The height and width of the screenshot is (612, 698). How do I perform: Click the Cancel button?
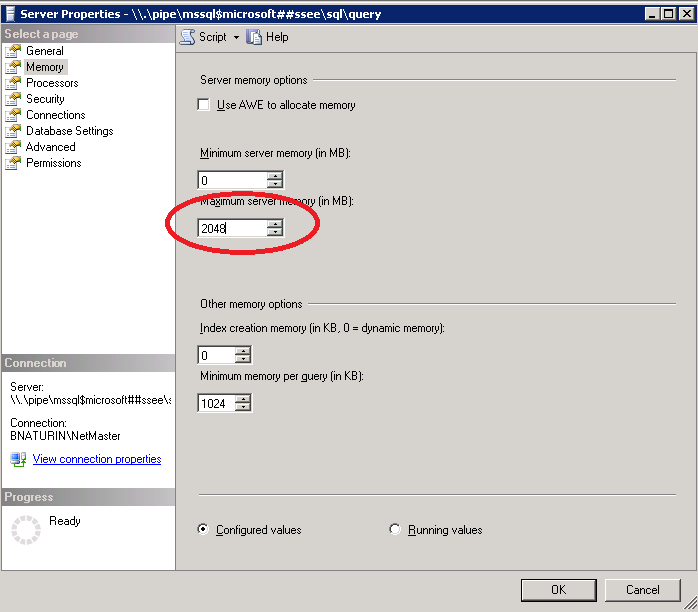(x=642, y=590)
